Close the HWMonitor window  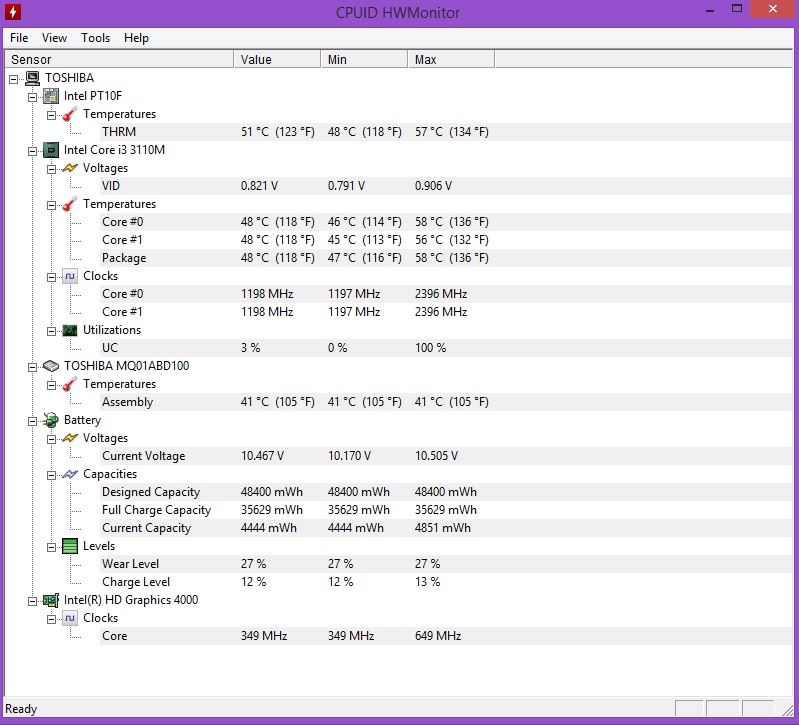[x=773, y=9]
